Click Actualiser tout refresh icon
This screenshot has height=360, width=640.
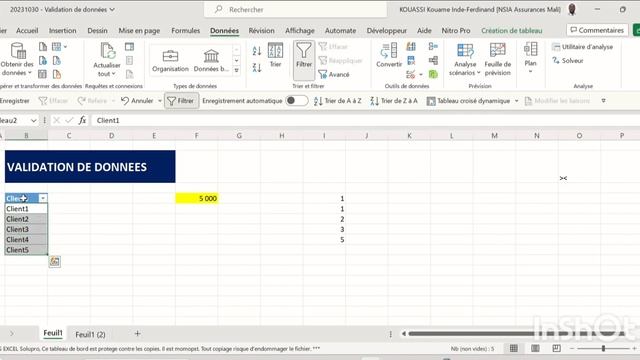pyautogui.click(x=107, y=60)
